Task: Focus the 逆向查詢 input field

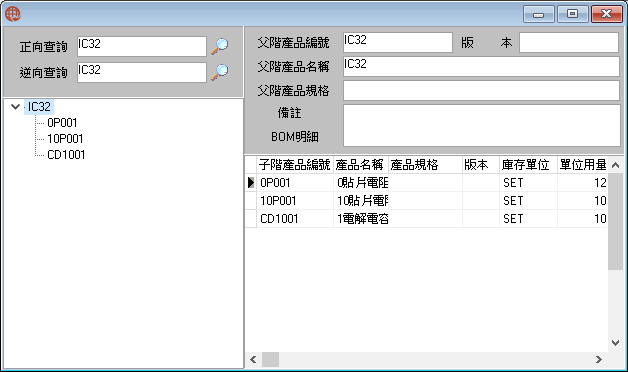Action: click(142, 72)
